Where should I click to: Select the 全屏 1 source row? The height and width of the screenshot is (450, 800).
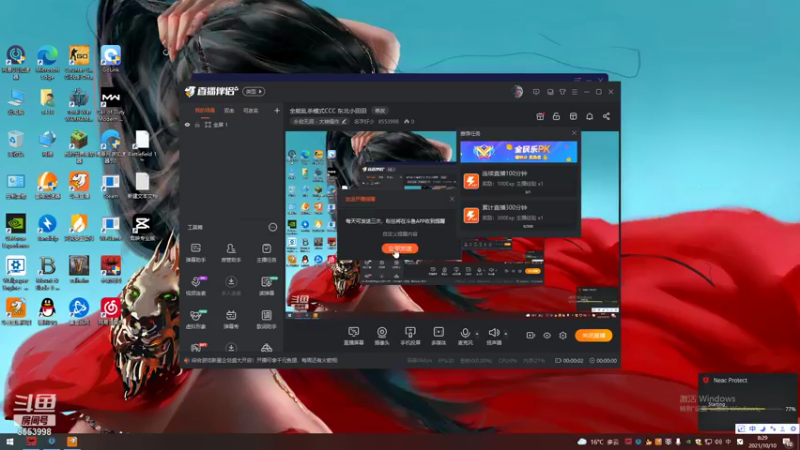coord(232,124)
